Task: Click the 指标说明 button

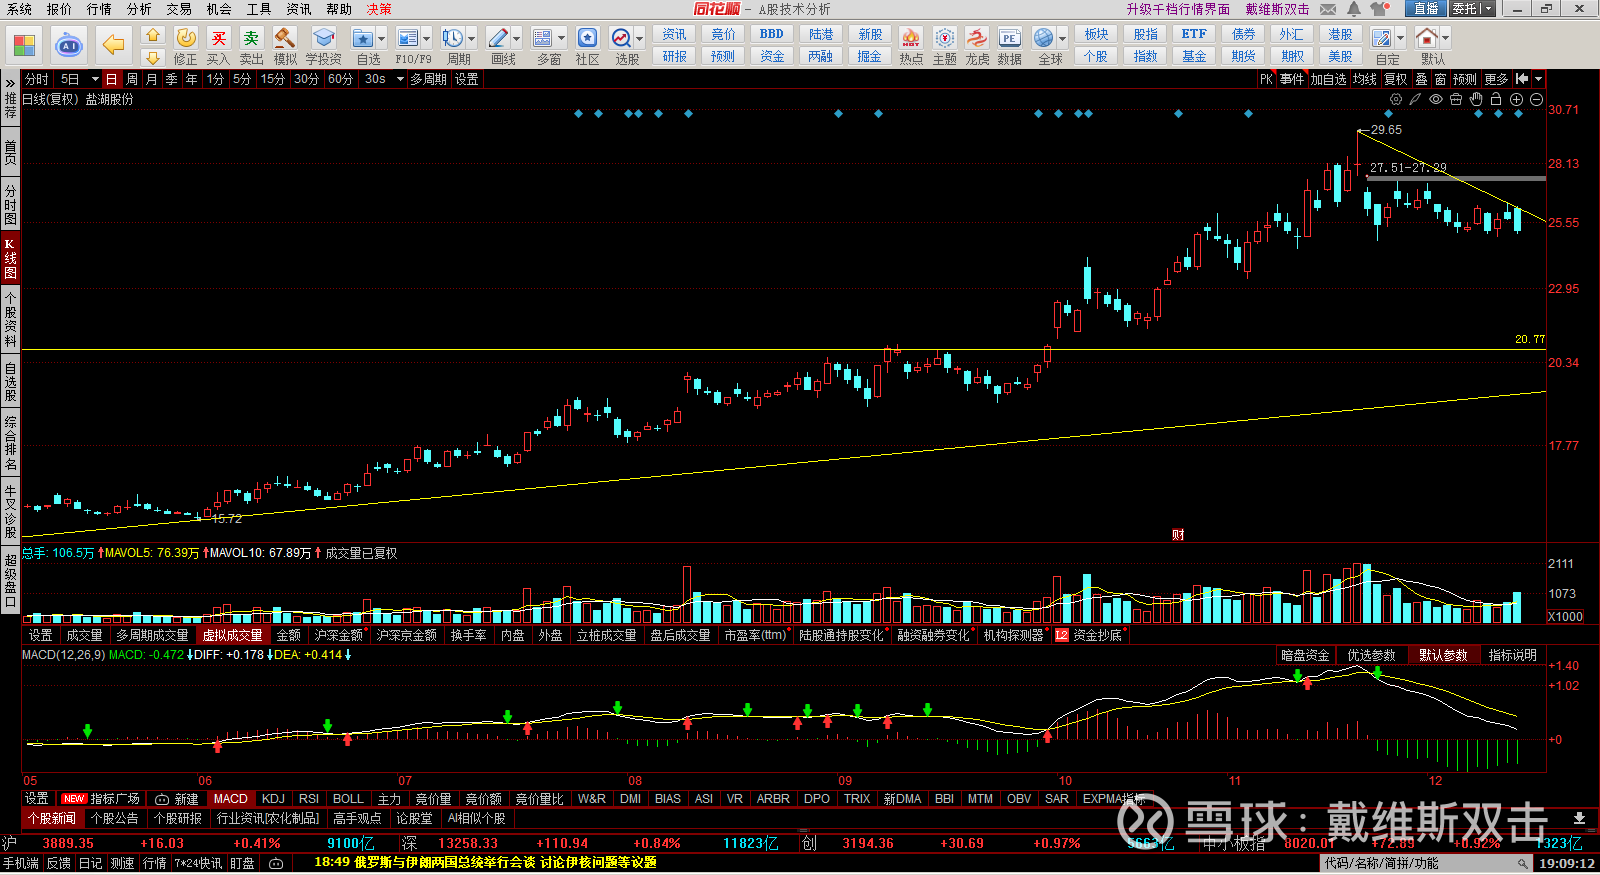Action: (1512, 655)
